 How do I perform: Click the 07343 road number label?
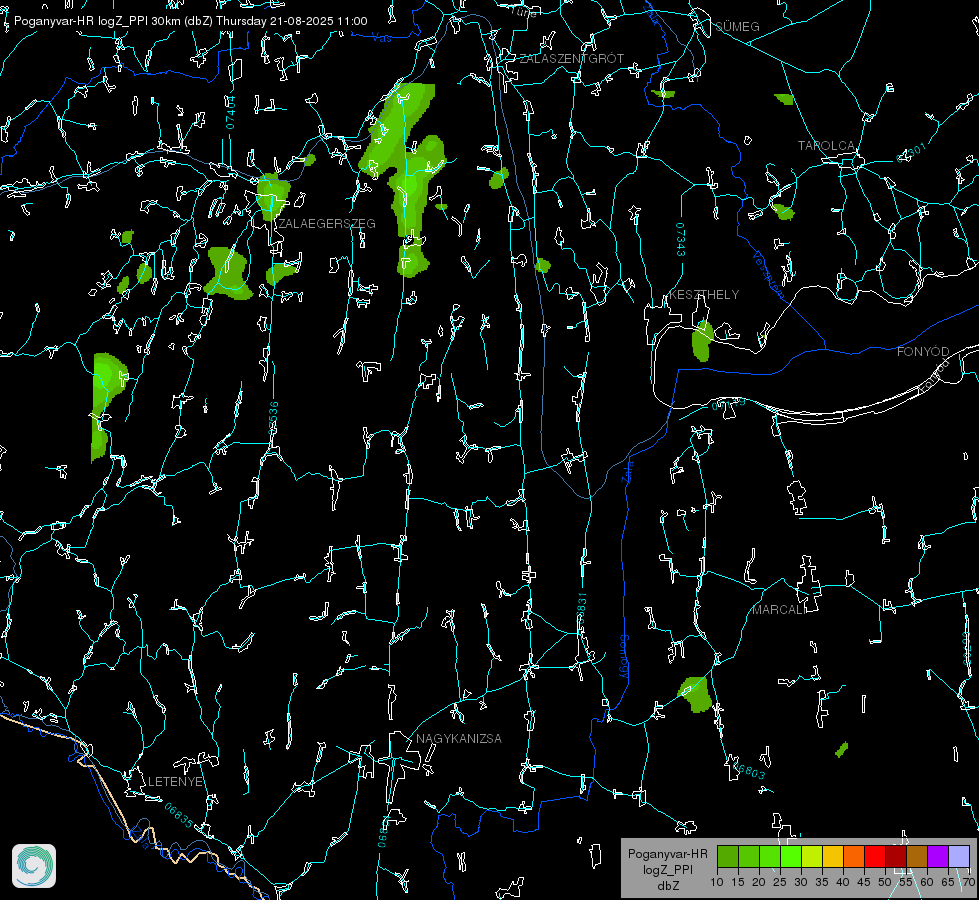pyautogui.click(x=681, y=240)
